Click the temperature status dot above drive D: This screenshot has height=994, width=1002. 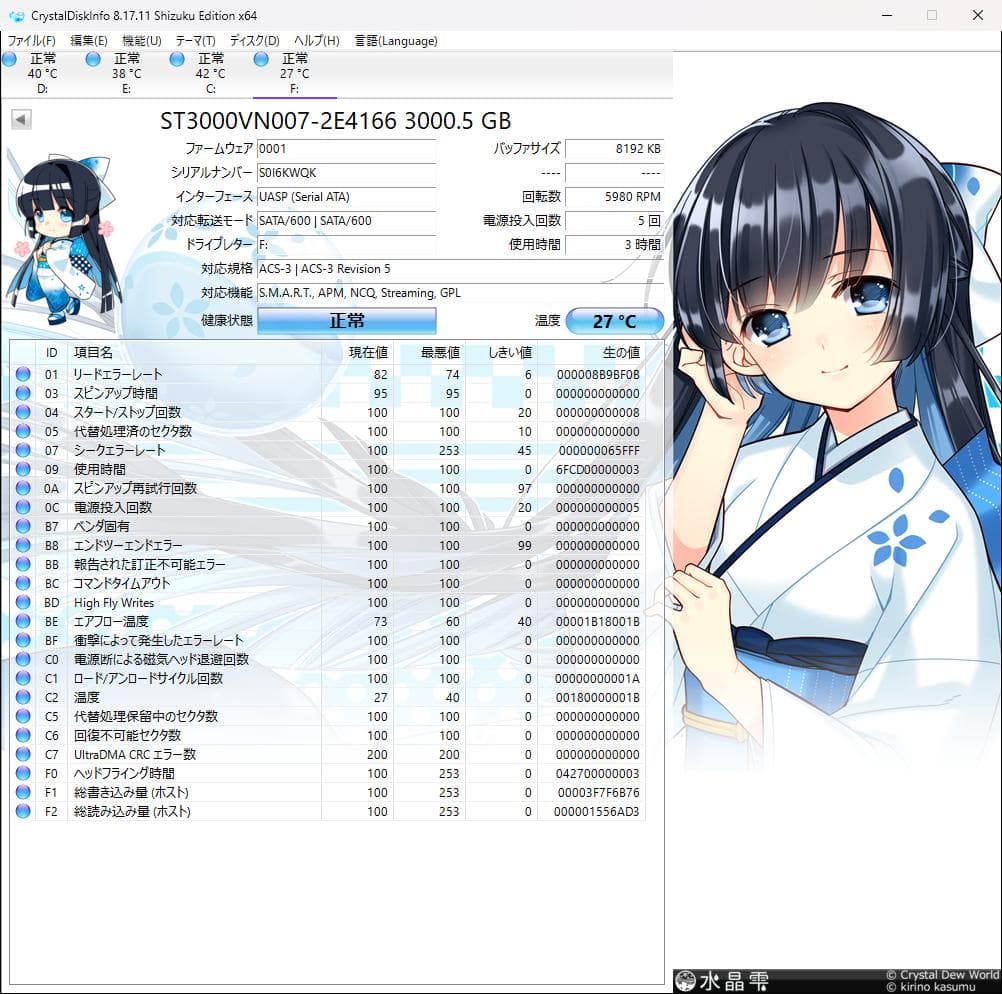(10, 60)
